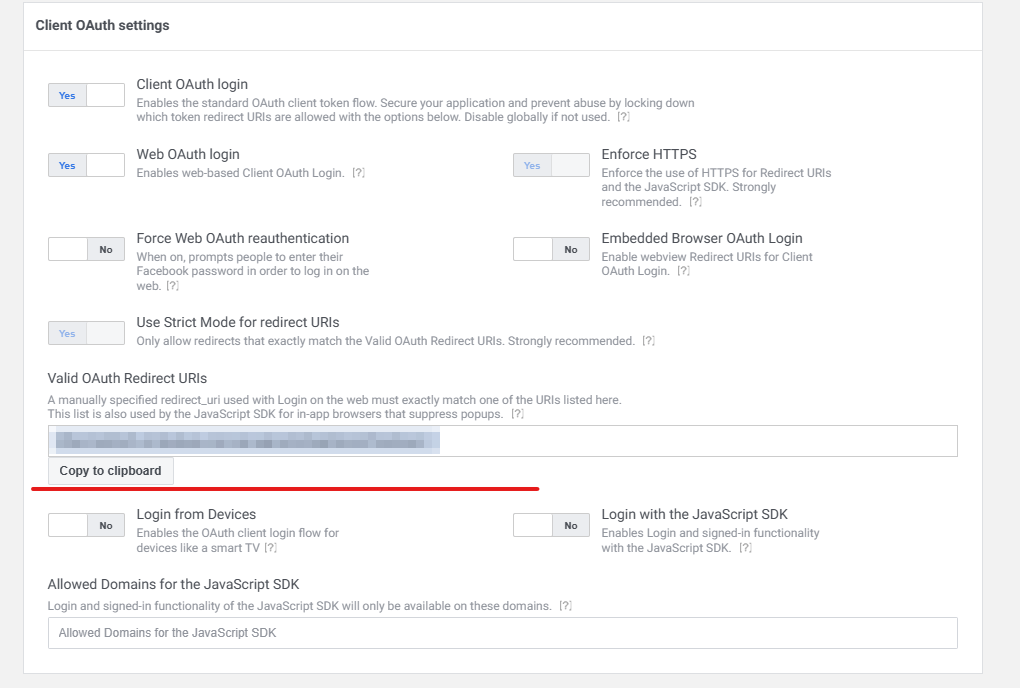
Task: Open help for Login with JavaScript SDK
Action: point(745,548)
